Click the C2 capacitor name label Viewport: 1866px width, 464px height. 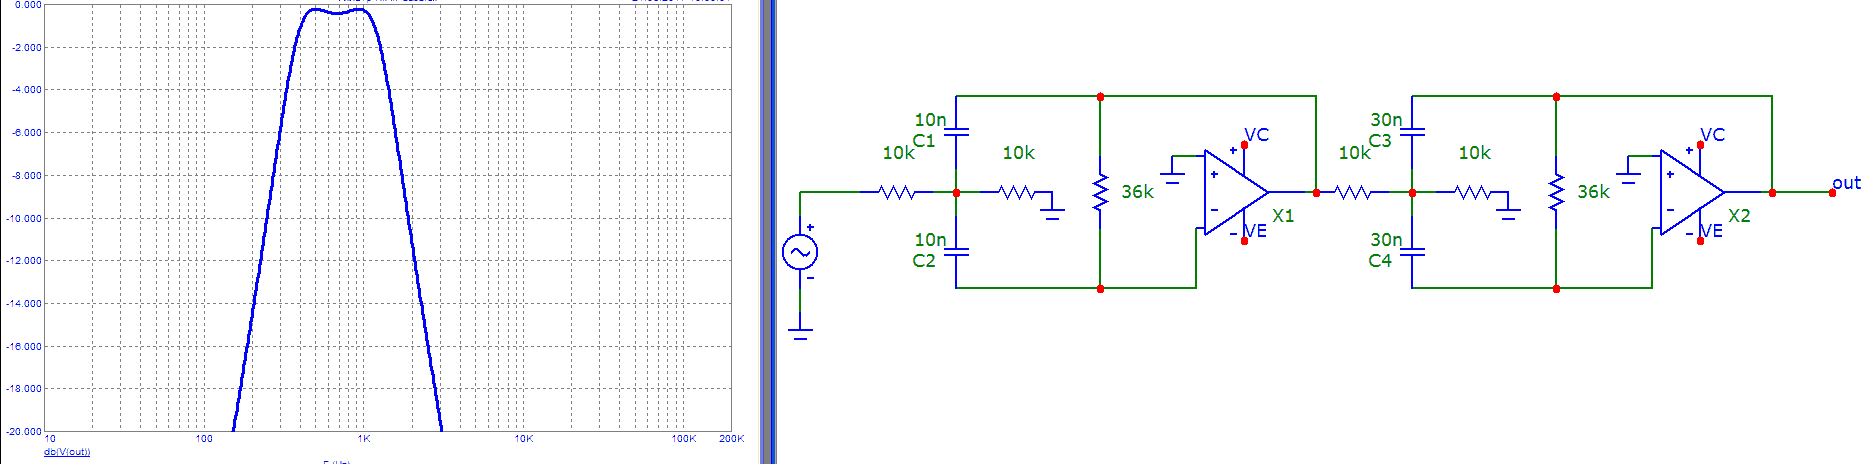924,260
